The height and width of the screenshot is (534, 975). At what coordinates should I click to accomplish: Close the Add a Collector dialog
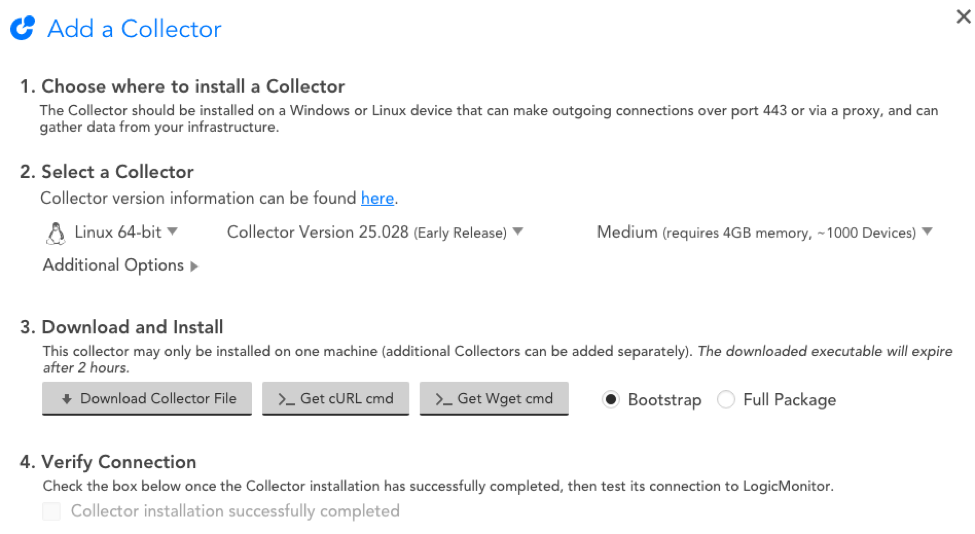click(963, 17)
